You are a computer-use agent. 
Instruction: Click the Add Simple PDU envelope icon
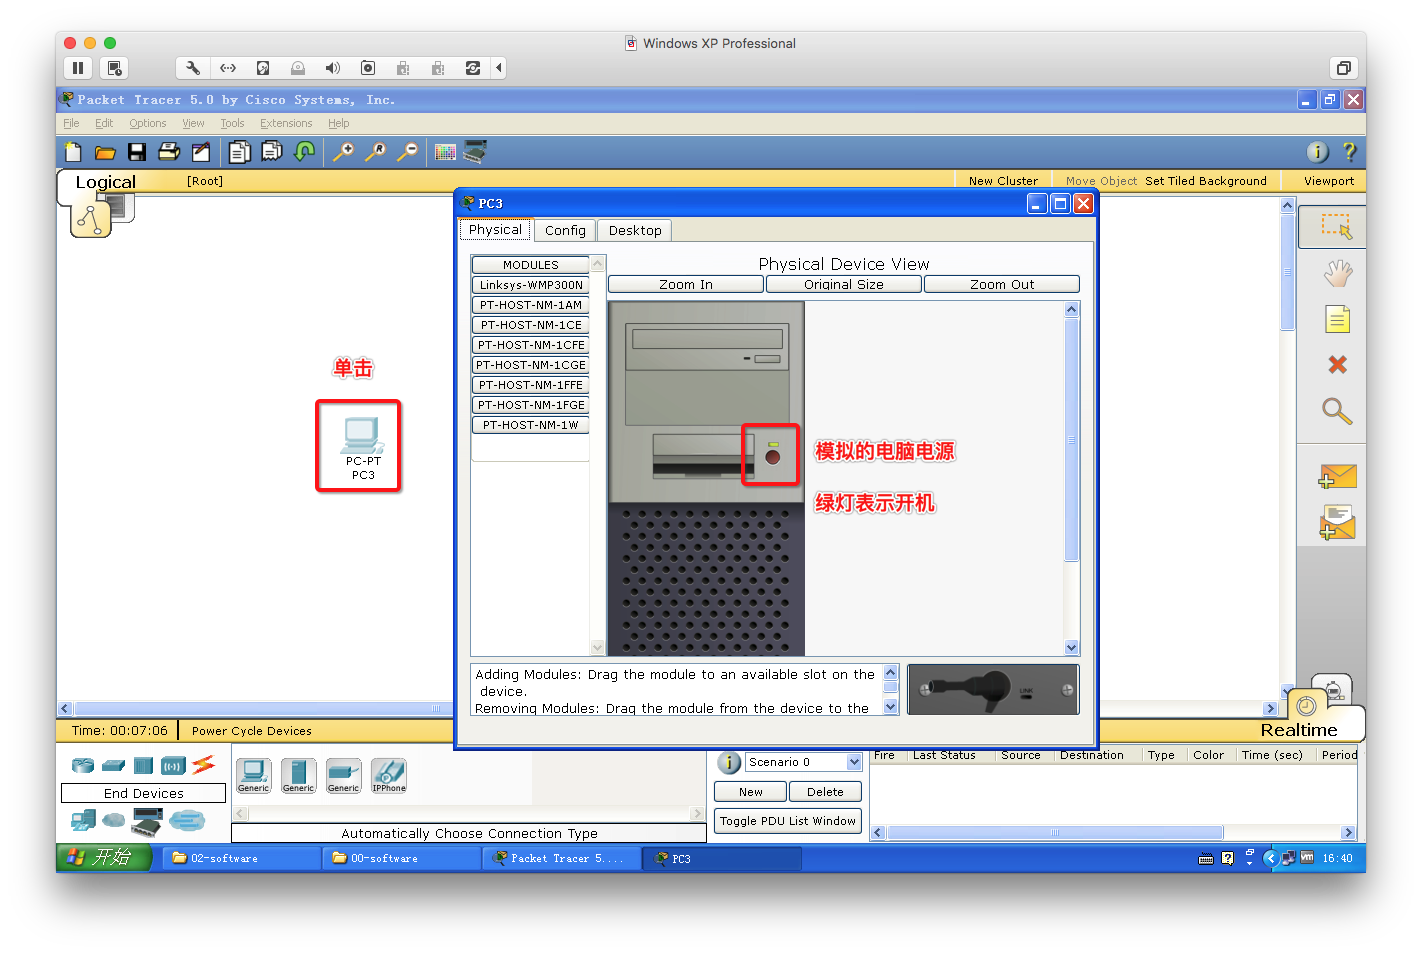click(1337, 476)
